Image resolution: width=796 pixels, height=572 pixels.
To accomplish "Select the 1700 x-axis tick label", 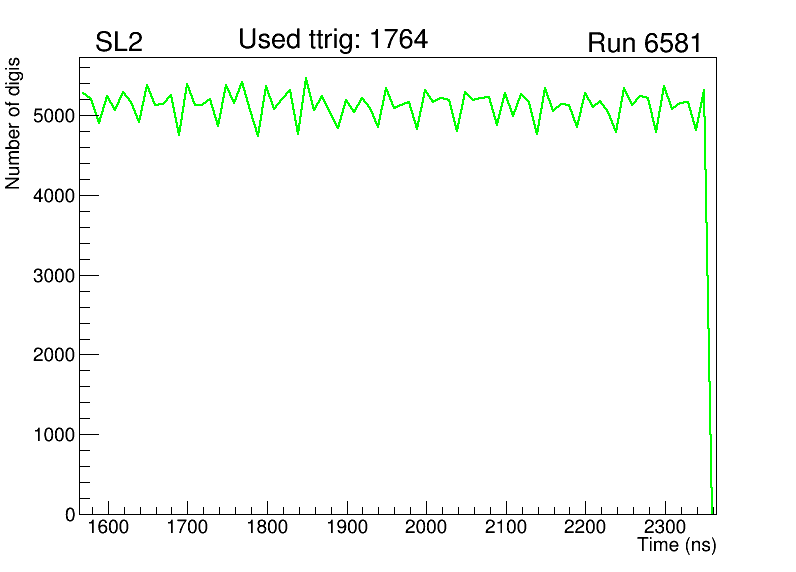I will pos(188,528).
